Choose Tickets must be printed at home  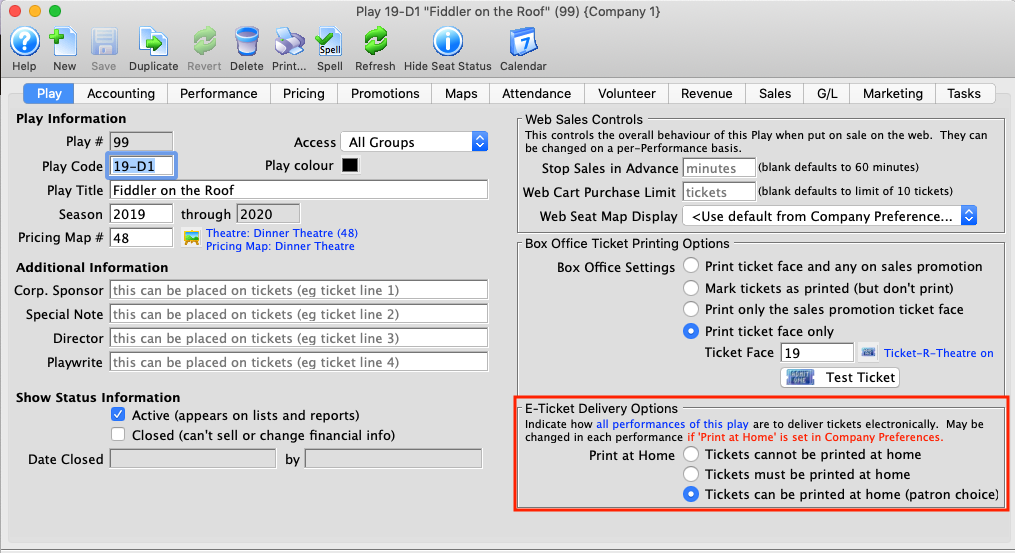pos(691,474)
